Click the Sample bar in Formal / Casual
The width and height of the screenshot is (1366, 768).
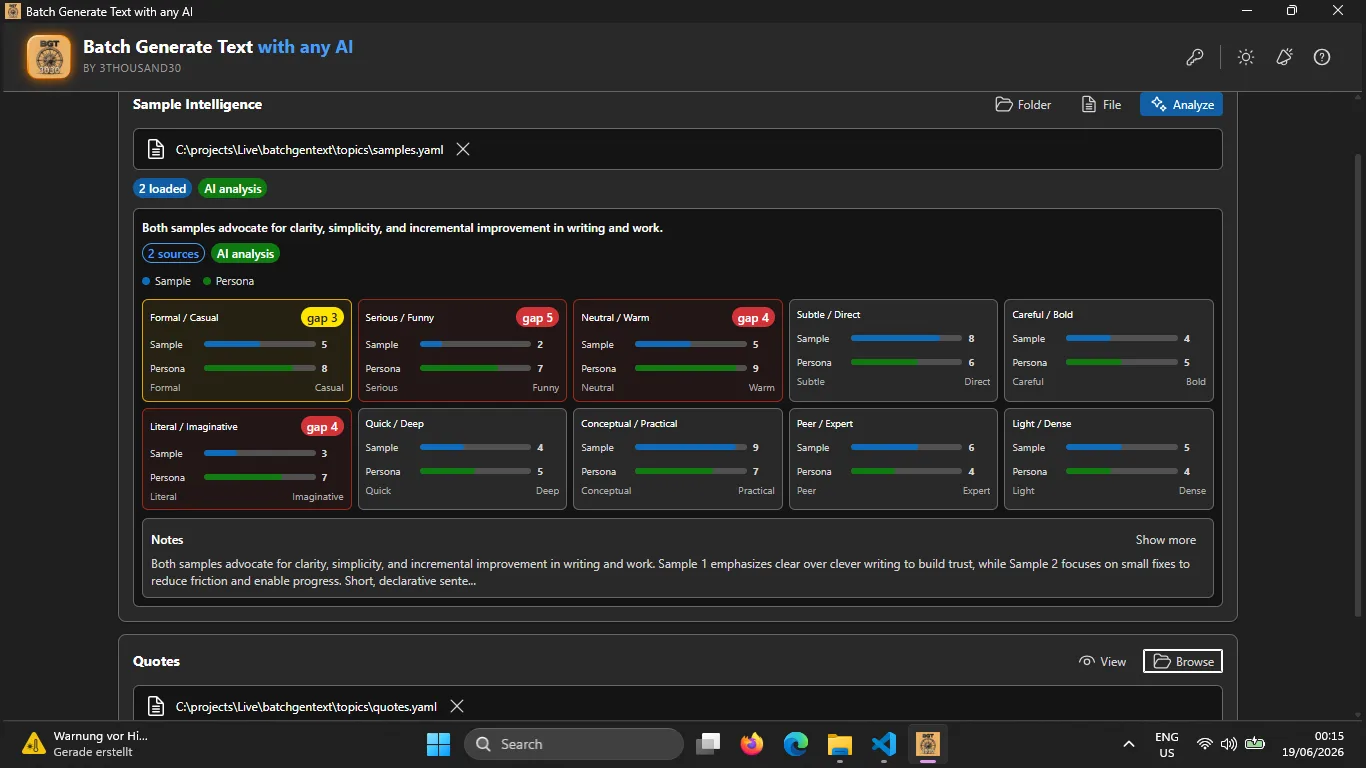tap(259, 344)
